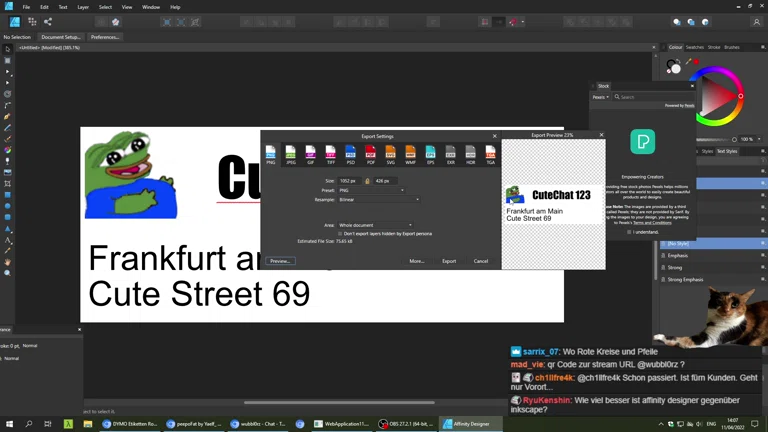The height and width of the screenshot is (432, 768).
Task: Switch to the Swatches tab
Action: 695,48
